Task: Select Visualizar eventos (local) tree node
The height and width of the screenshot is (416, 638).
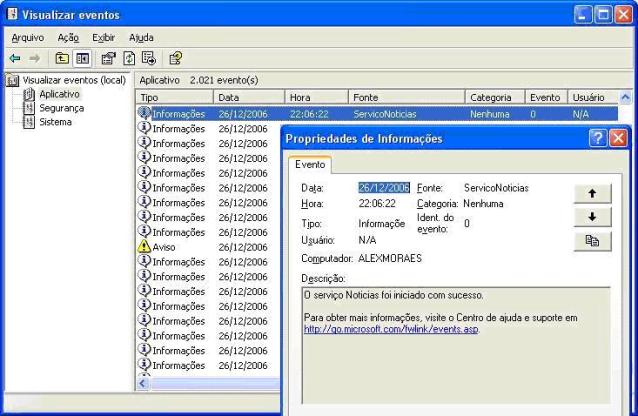Action: pyautogui.click(x=74, y=80)
